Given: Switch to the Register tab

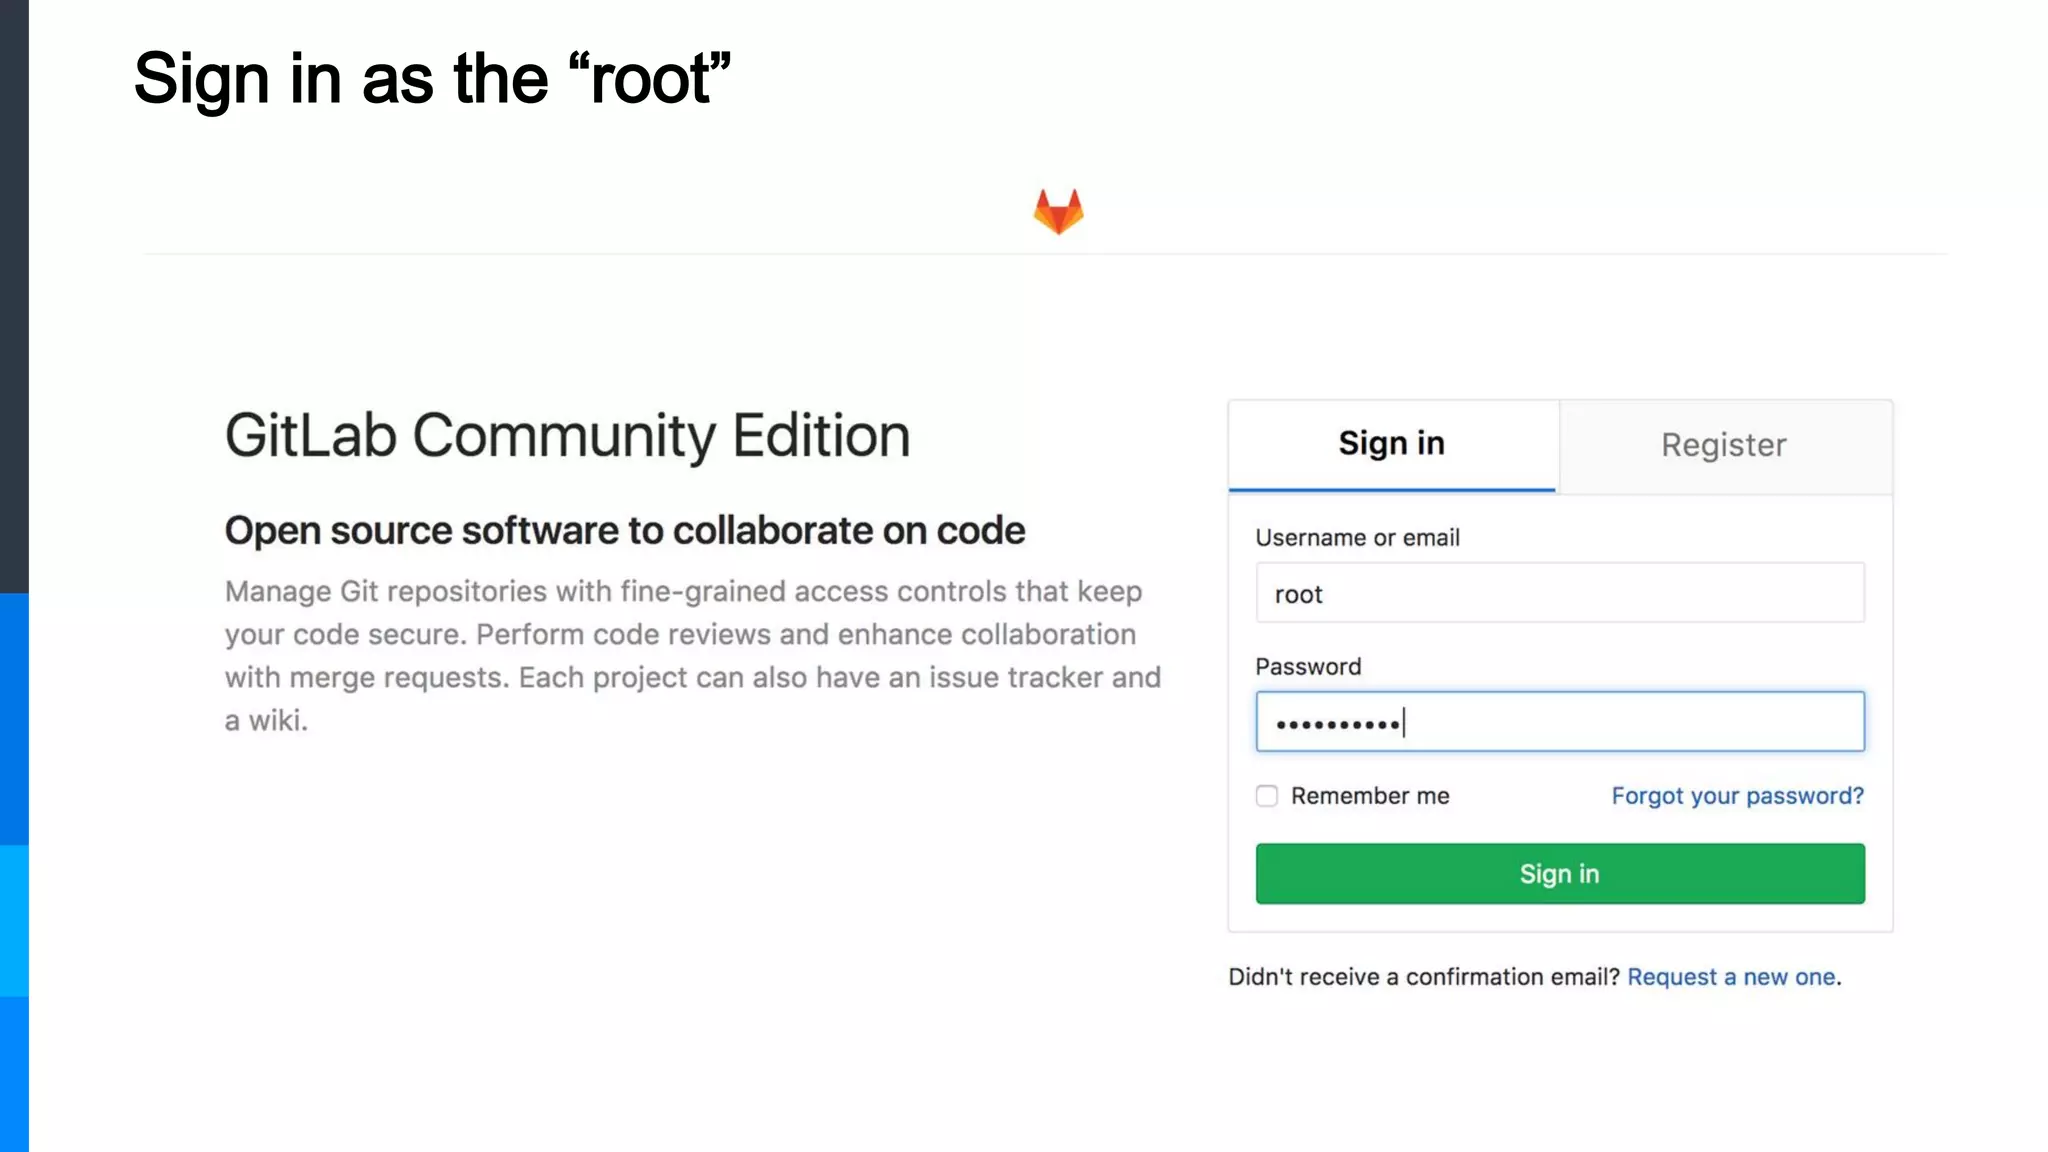Looking at the screenshot, I should pos(1724,446).
